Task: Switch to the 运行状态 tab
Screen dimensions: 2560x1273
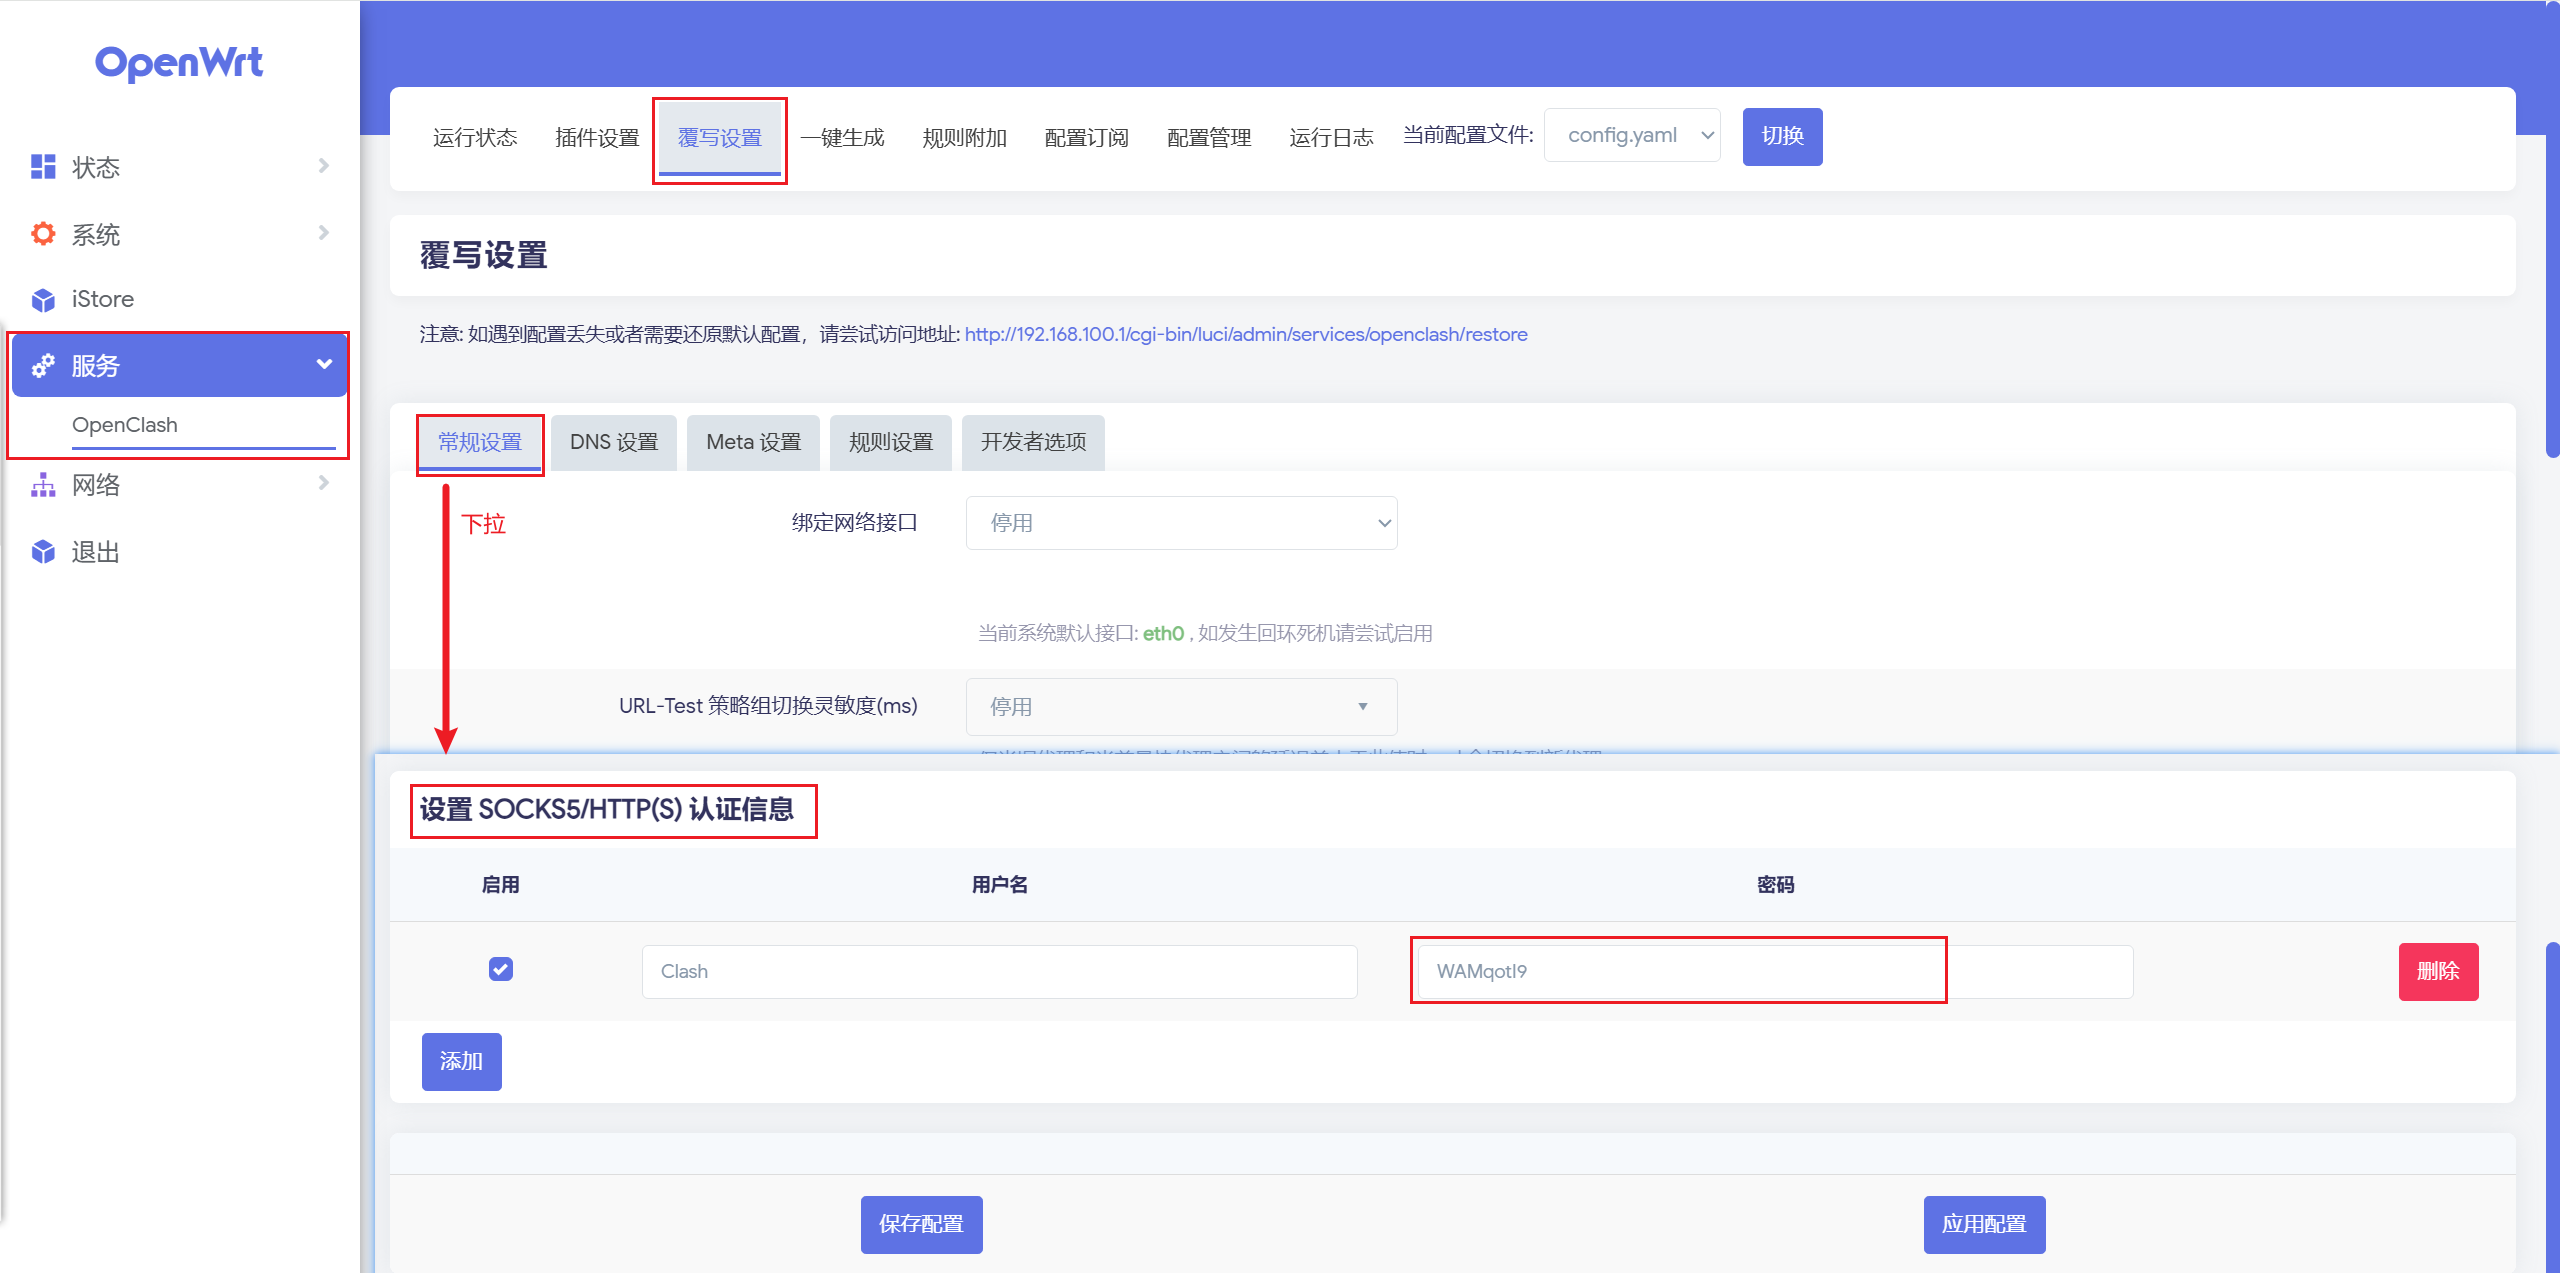Action: tap(475, 137)
